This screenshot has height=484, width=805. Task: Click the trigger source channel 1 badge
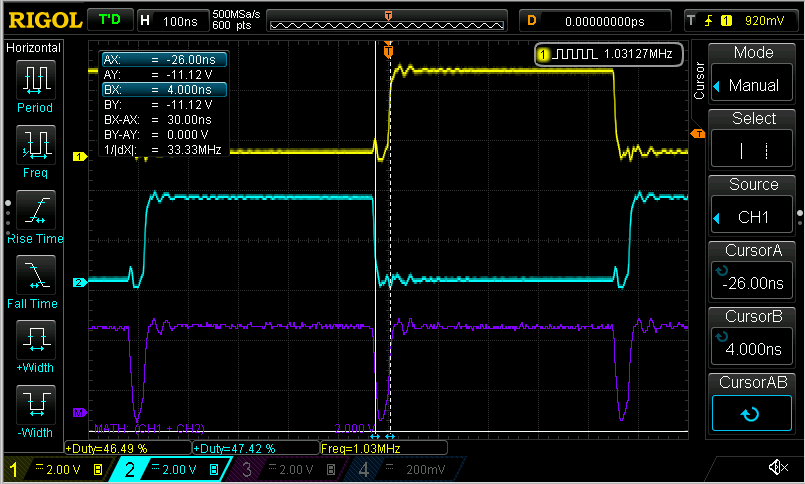(x=726, y=21)
